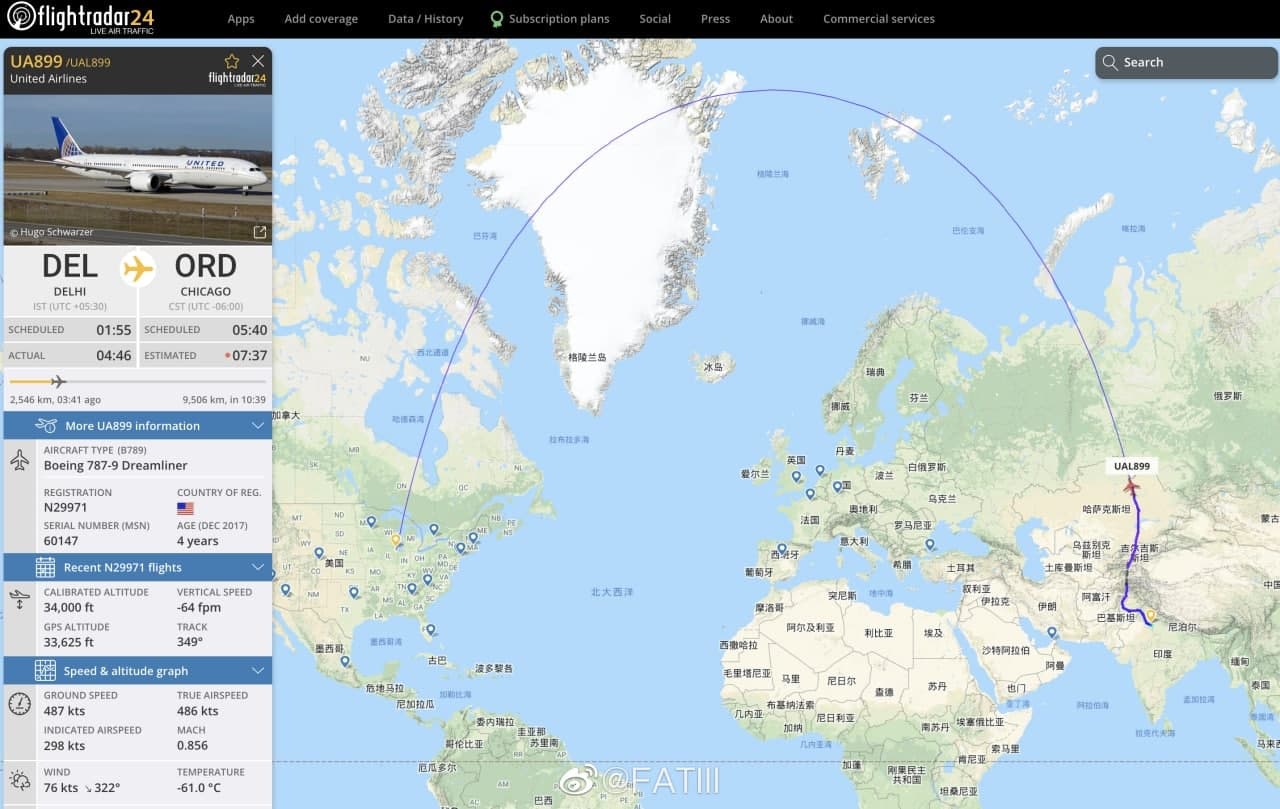Click the /UAL899 callsign text

tap(88, 62)
